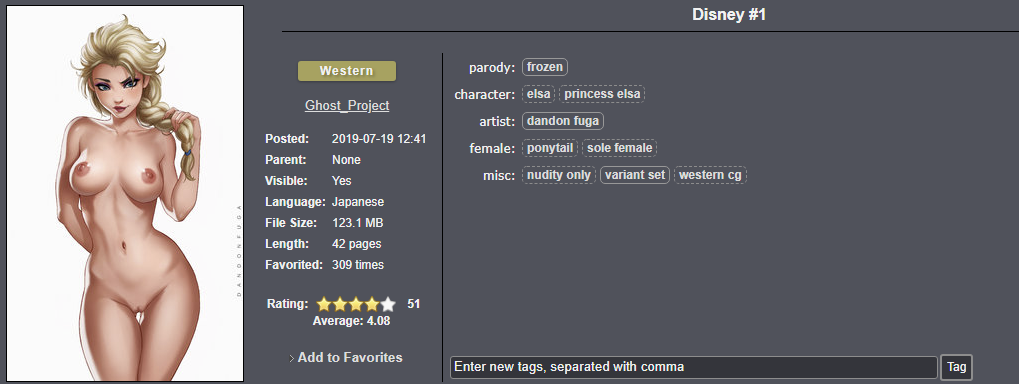Open the dandon fuga artist tag

coord(563,121)
